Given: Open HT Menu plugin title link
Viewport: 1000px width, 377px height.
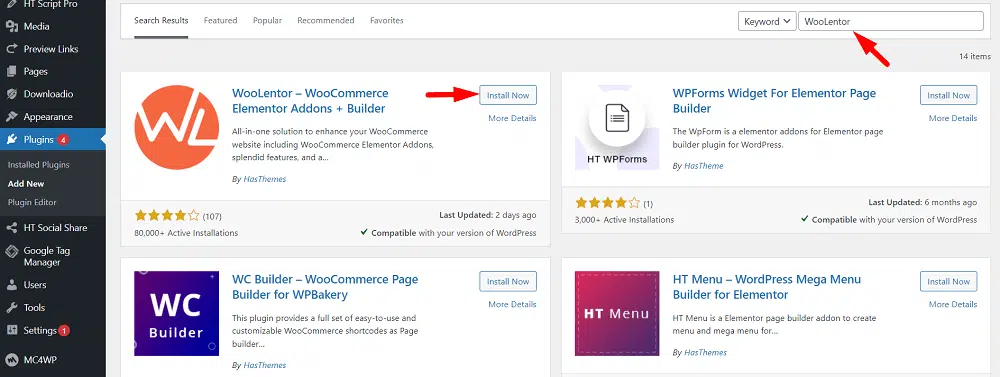Looking at the screenshot, I should 767,287.
